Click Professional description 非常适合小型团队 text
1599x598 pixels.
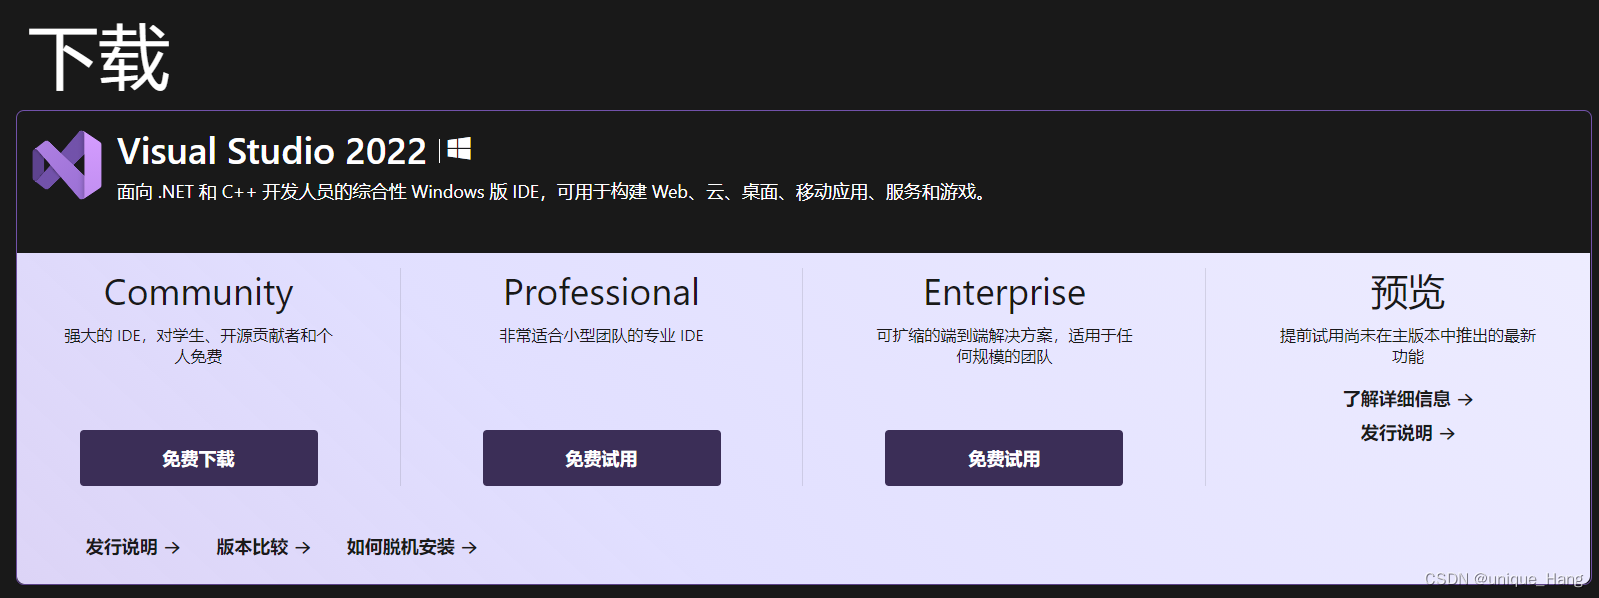click(x=602, y=336)
